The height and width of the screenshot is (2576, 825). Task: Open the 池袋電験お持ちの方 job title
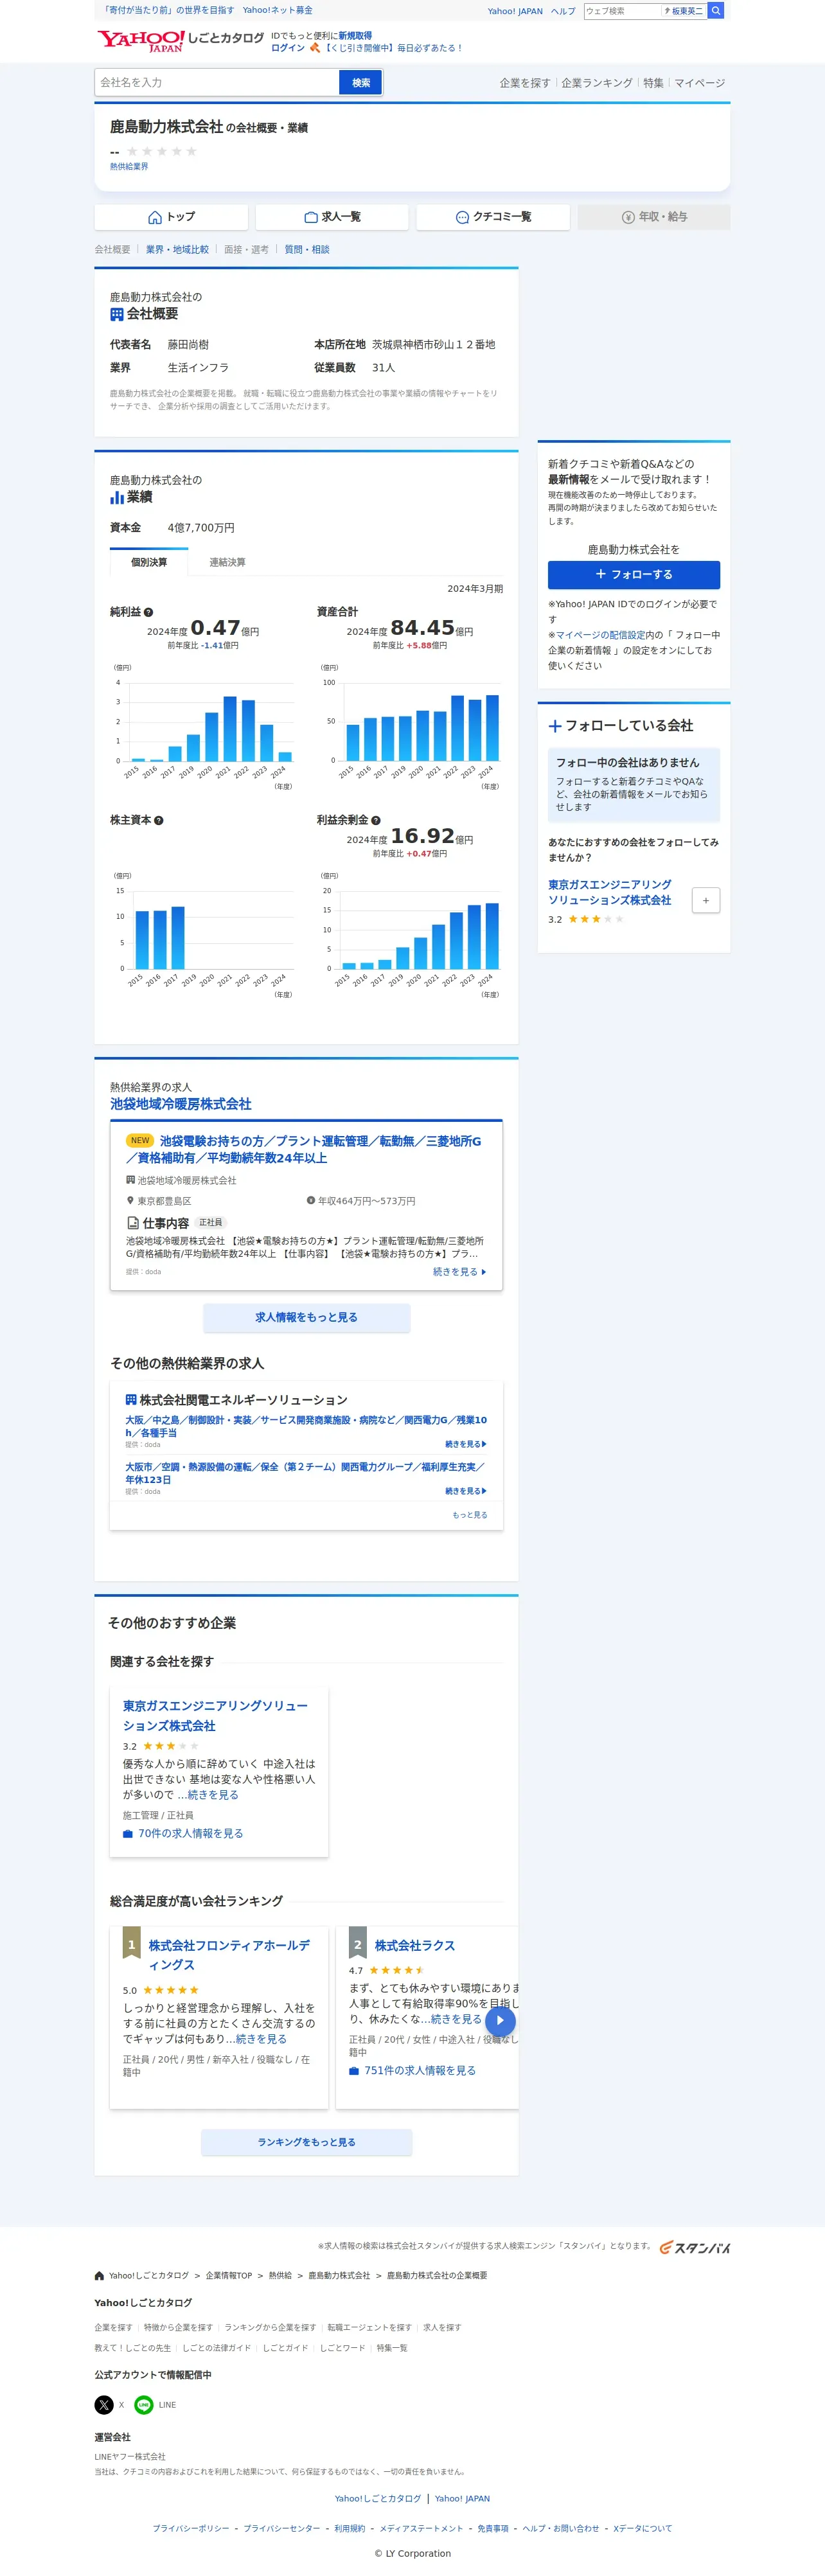pos(304,1149)
